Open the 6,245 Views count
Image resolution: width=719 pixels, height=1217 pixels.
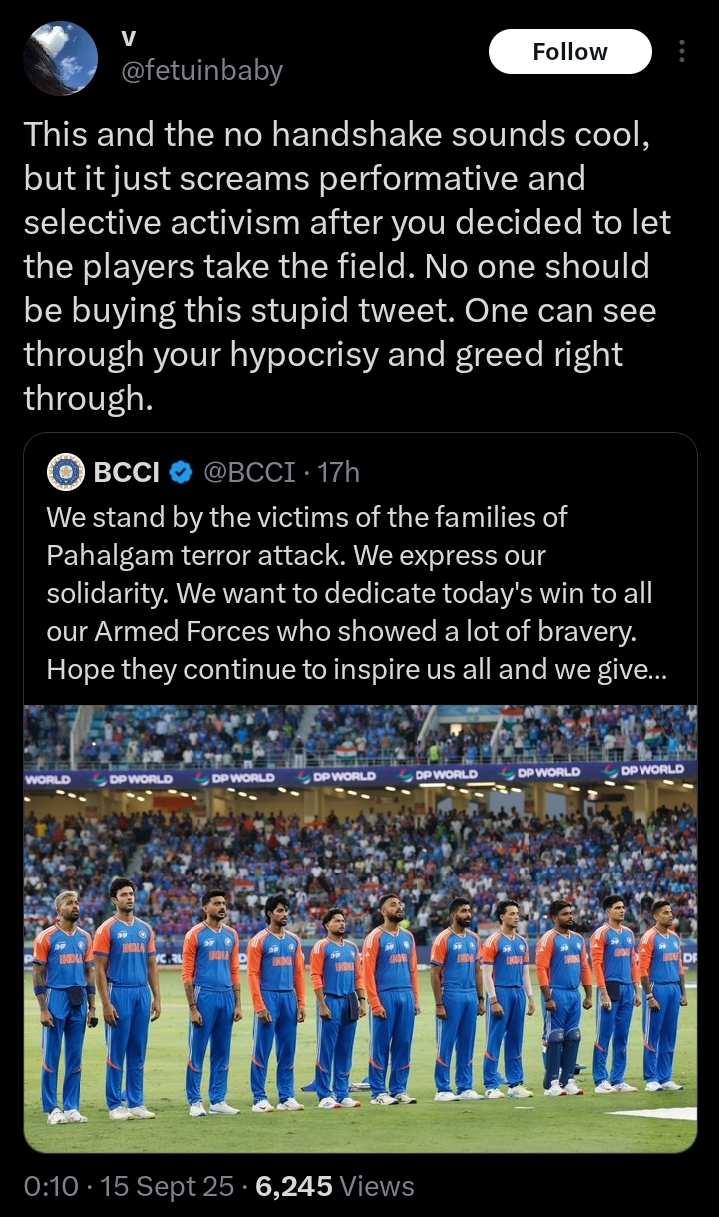(335, 1186)
